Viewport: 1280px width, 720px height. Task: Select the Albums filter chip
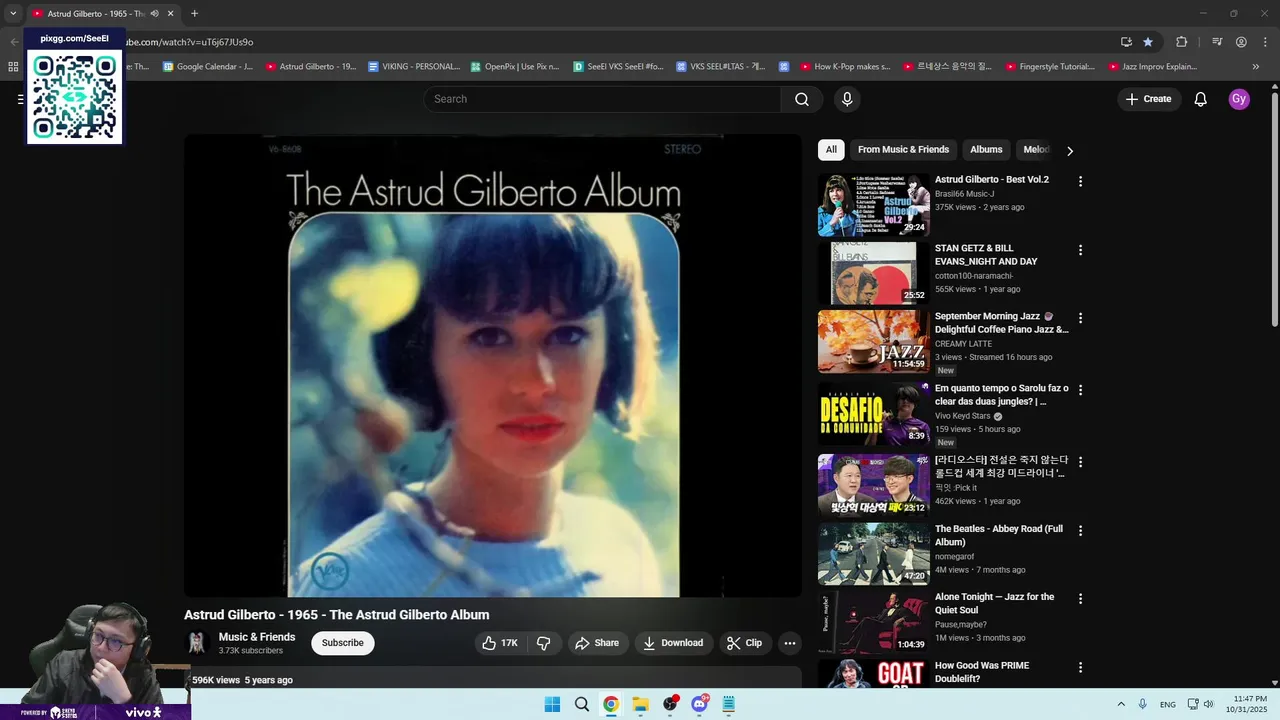pyautogui.click(x=986, y=150)
